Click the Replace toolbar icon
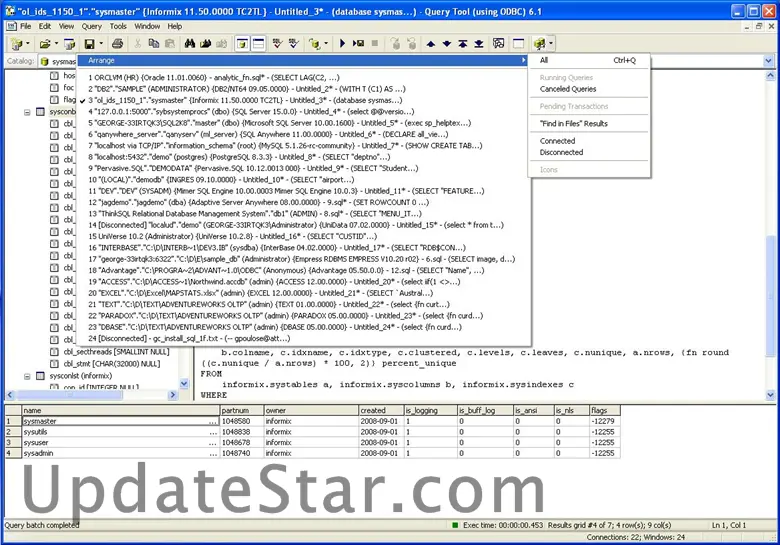The image size is (780, 545). tap(221, 44)
